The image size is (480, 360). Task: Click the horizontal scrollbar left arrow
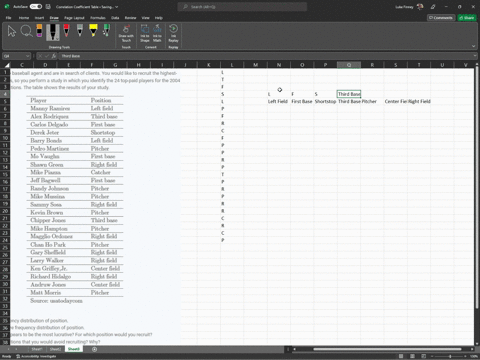294,349
